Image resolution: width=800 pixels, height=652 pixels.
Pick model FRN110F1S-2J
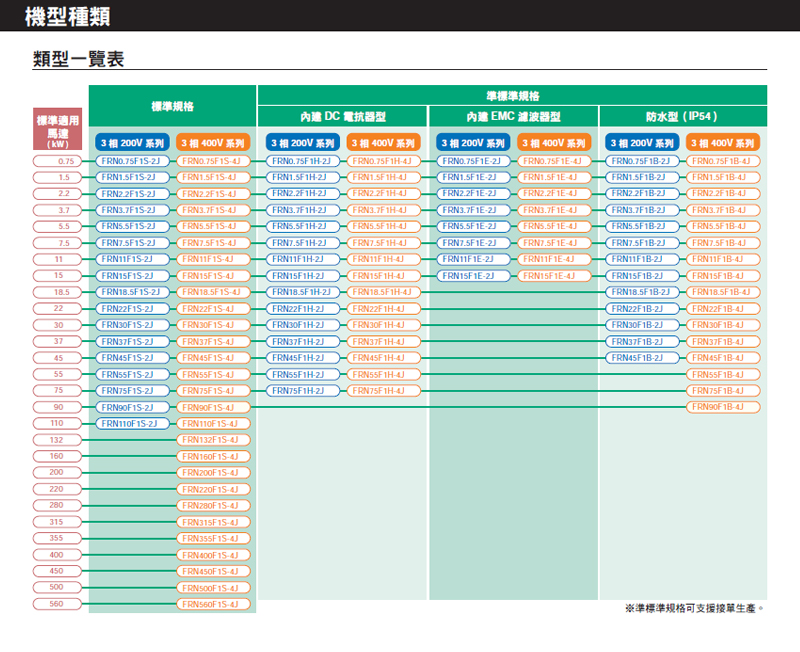[x=130, y=424]
